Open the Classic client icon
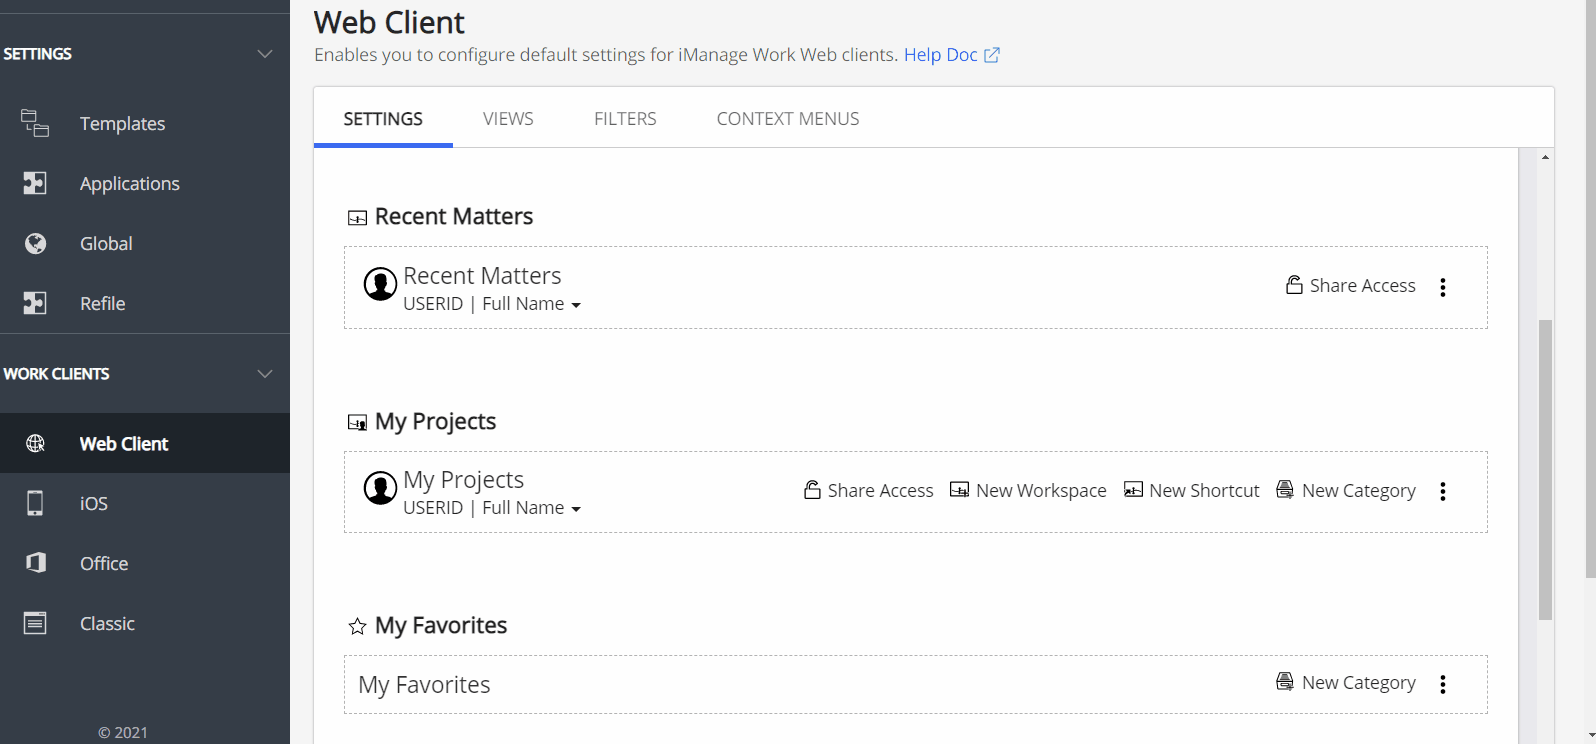The width and height of the screenshot is (1596, 744). 35,623
